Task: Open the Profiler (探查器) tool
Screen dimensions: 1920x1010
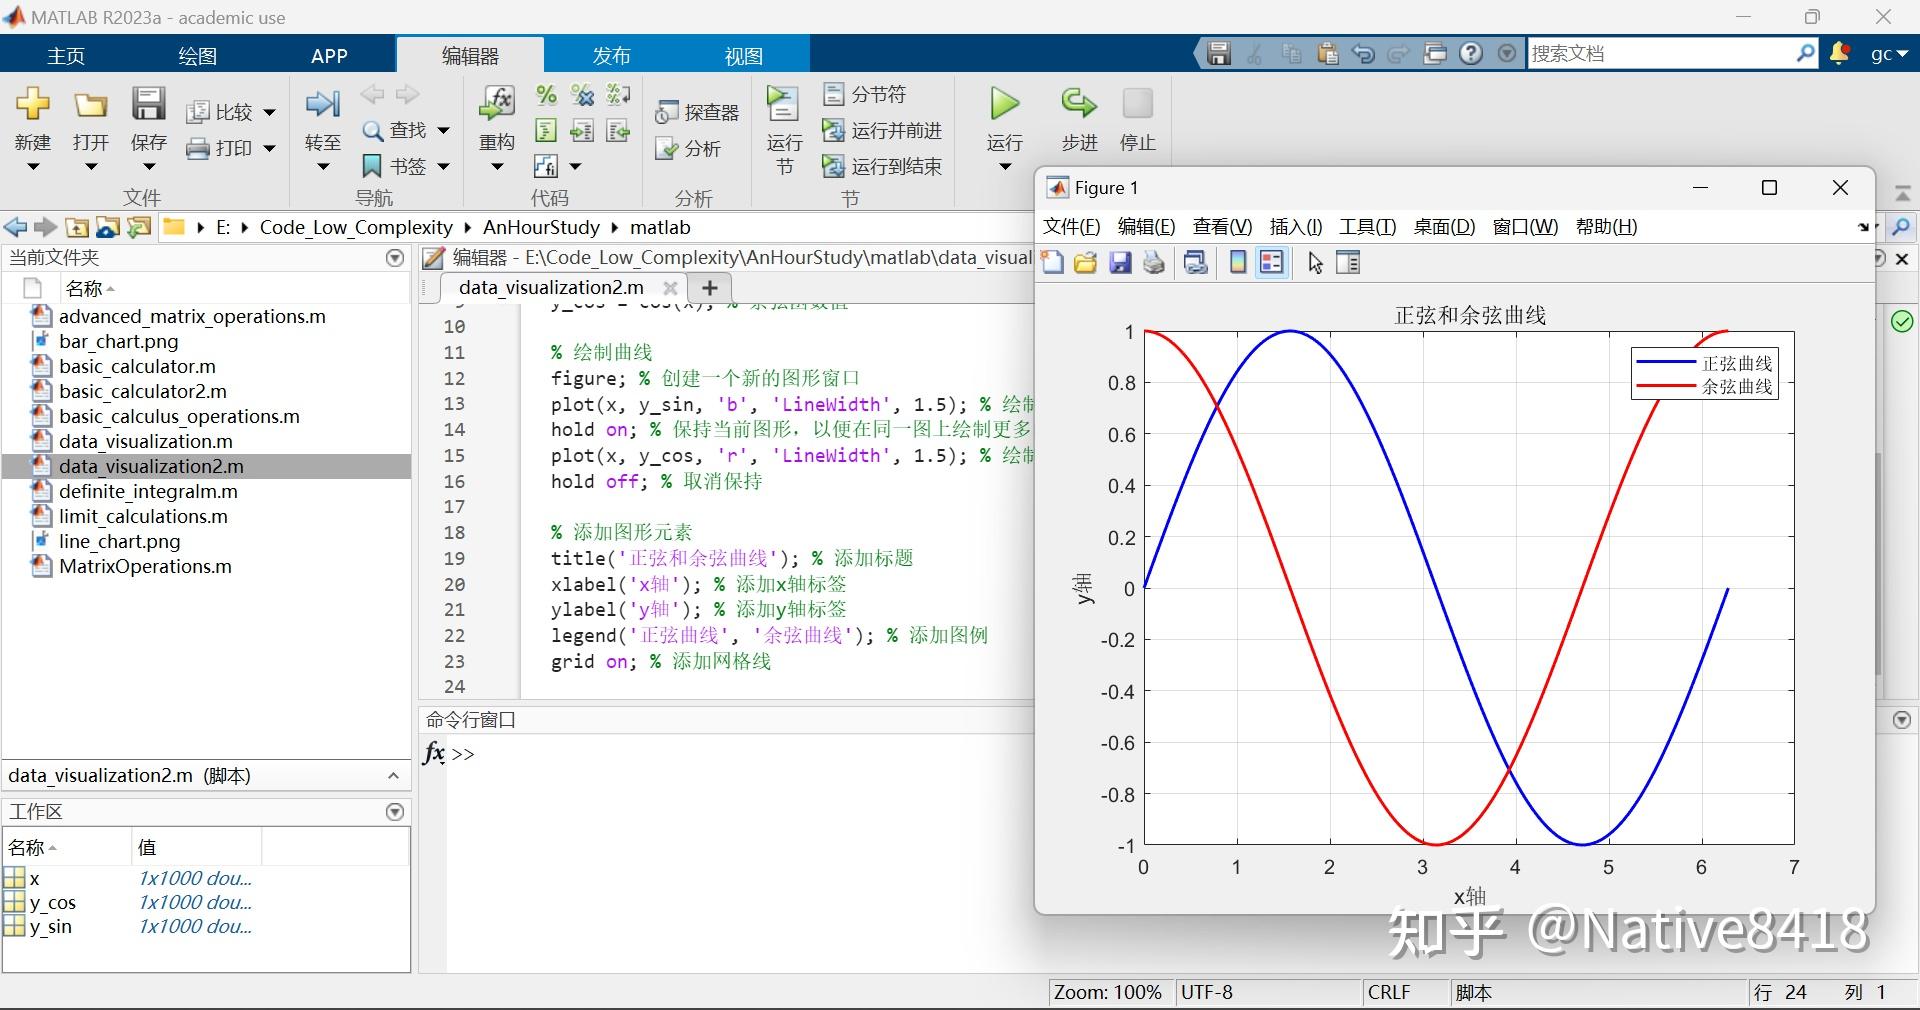Action: pyautogui.click(x=697, y=112)
